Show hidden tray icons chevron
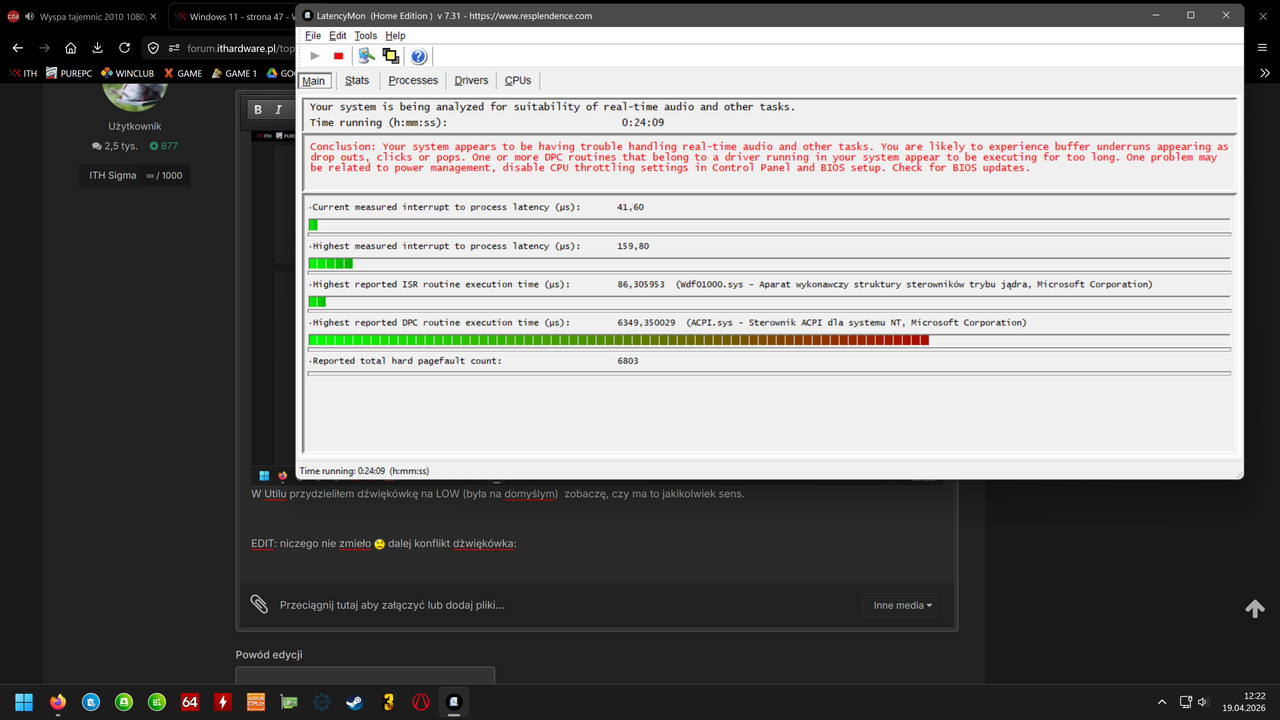1280x720 pixels. point(1161,702)
